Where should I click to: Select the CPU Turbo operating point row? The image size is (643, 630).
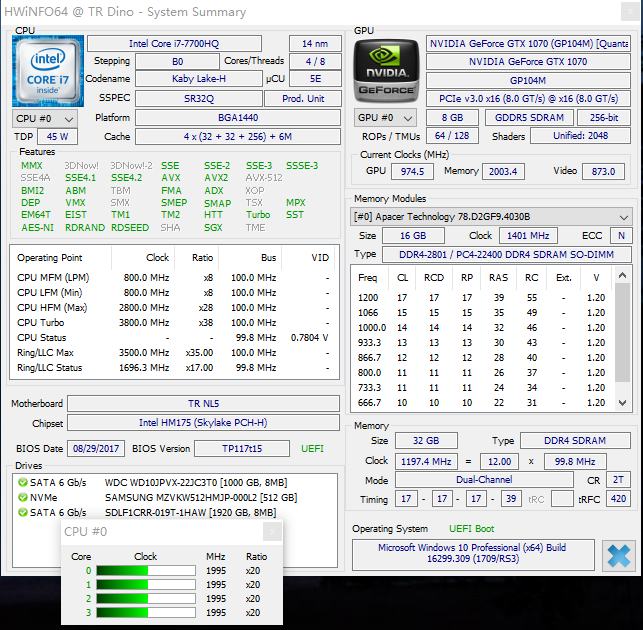[x=174, y=323]
